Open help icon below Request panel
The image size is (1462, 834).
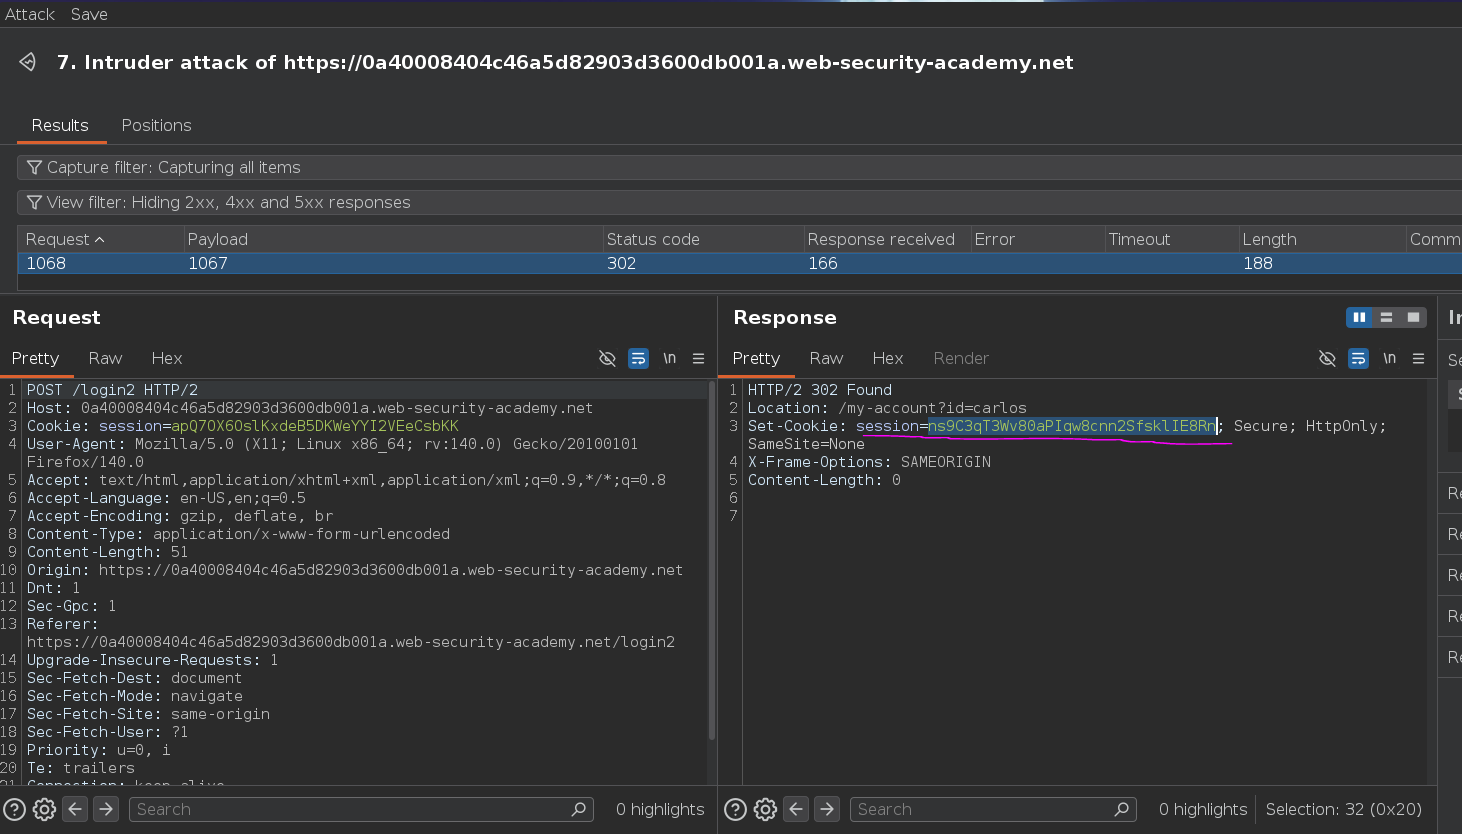(14, 809)
